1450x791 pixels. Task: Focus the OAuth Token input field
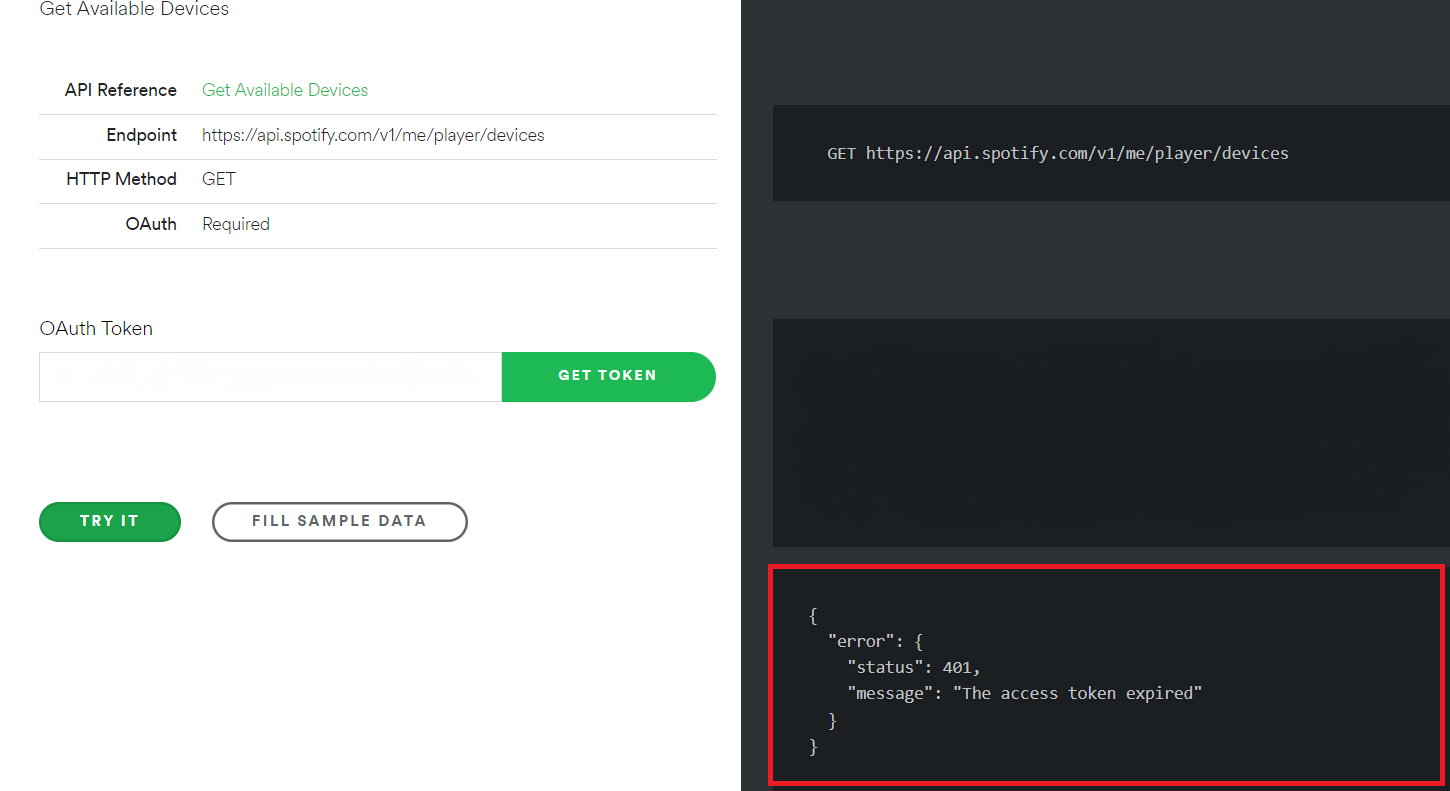coord(270,376)
